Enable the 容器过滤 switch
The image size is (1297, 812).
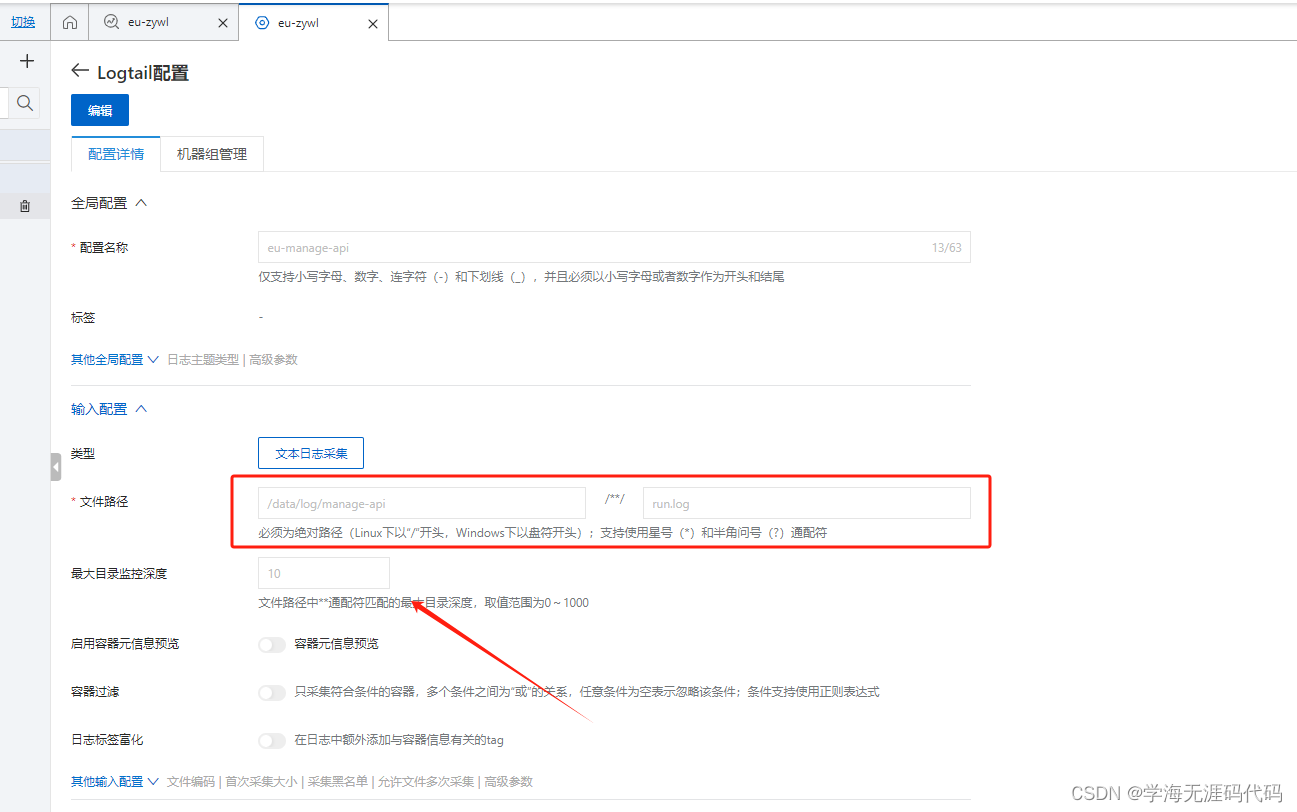(272, 692)
